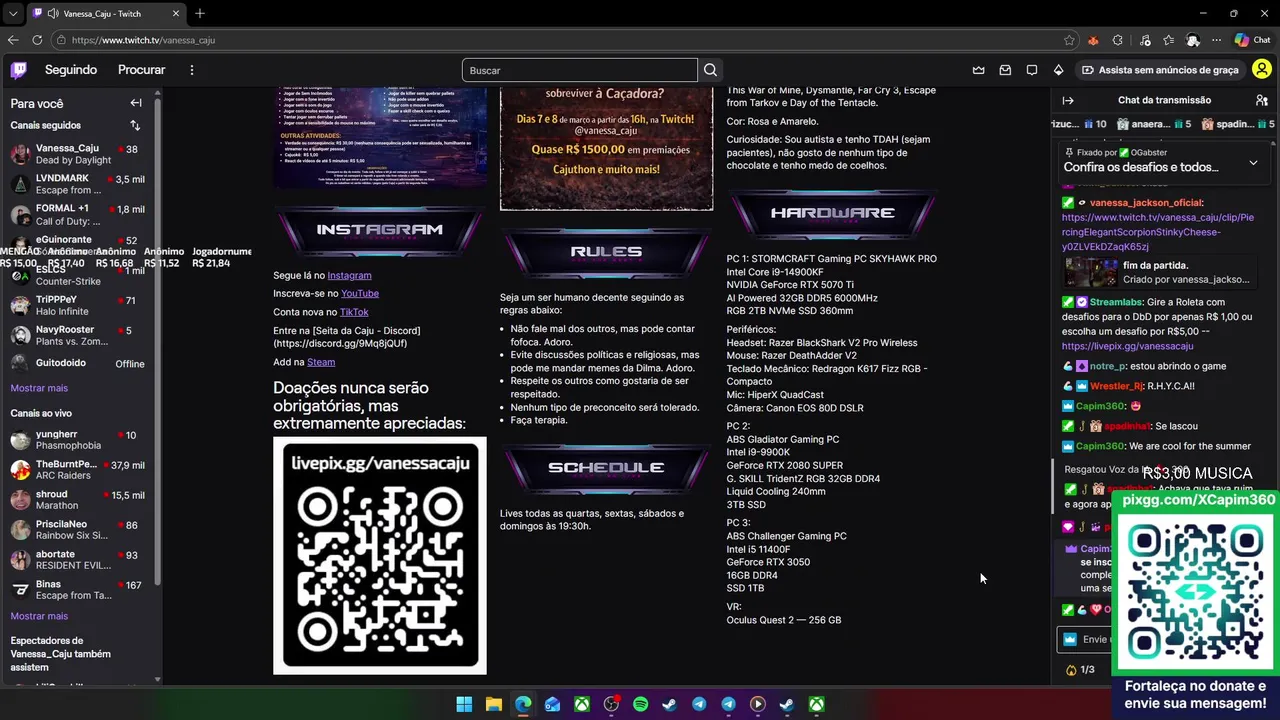Open shroud Marathon channel
1280x720 pixels.
coord(78,500)
